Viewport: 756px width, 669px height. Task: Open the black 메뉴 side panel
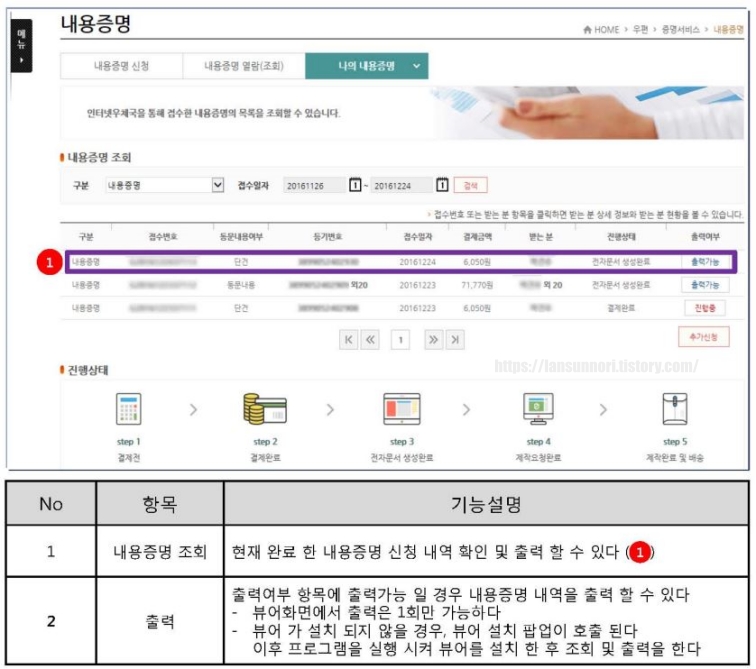(x=21, y=46)
